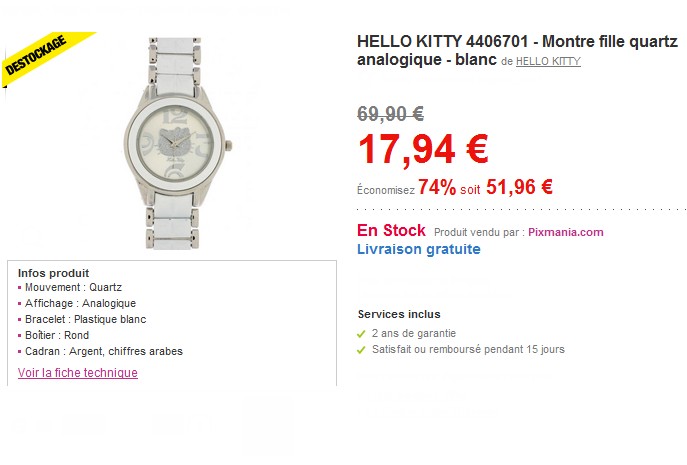Click the 'Services inclus' heading
The width and height of the screenshot is (687, 465).
(399, 314)
